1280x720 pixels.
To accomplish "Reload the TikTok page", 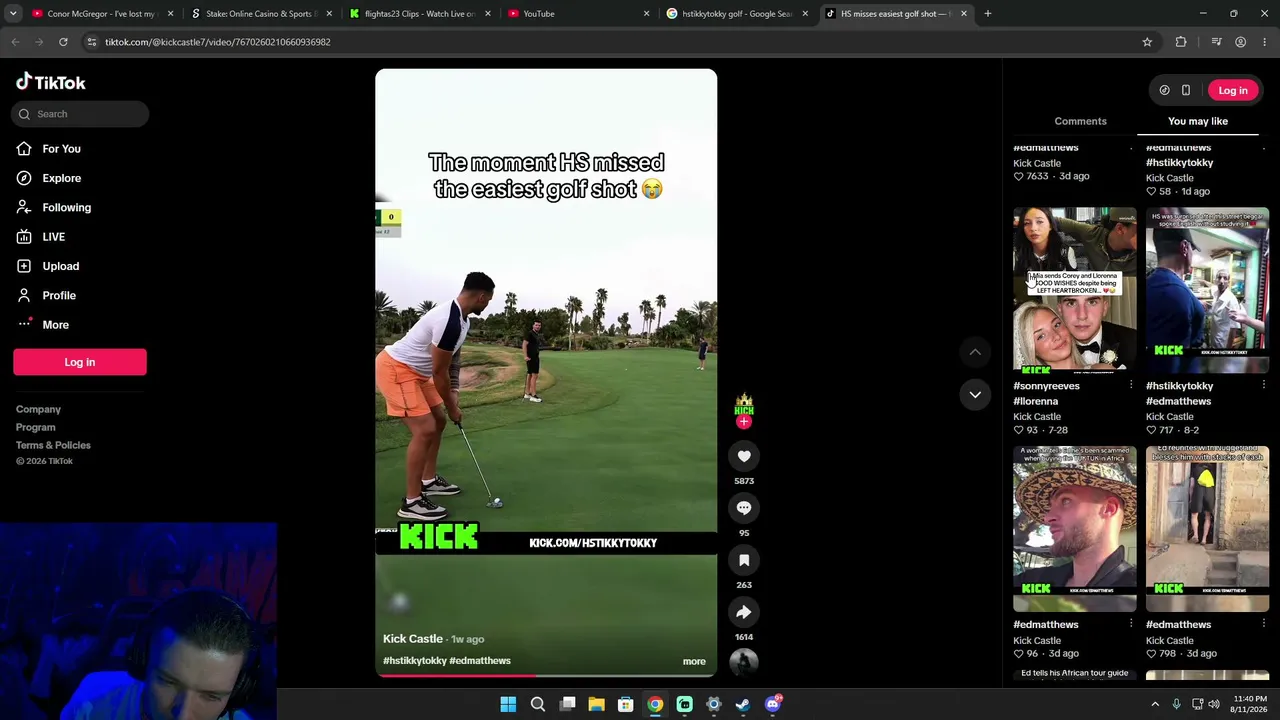I will point(63,42).
